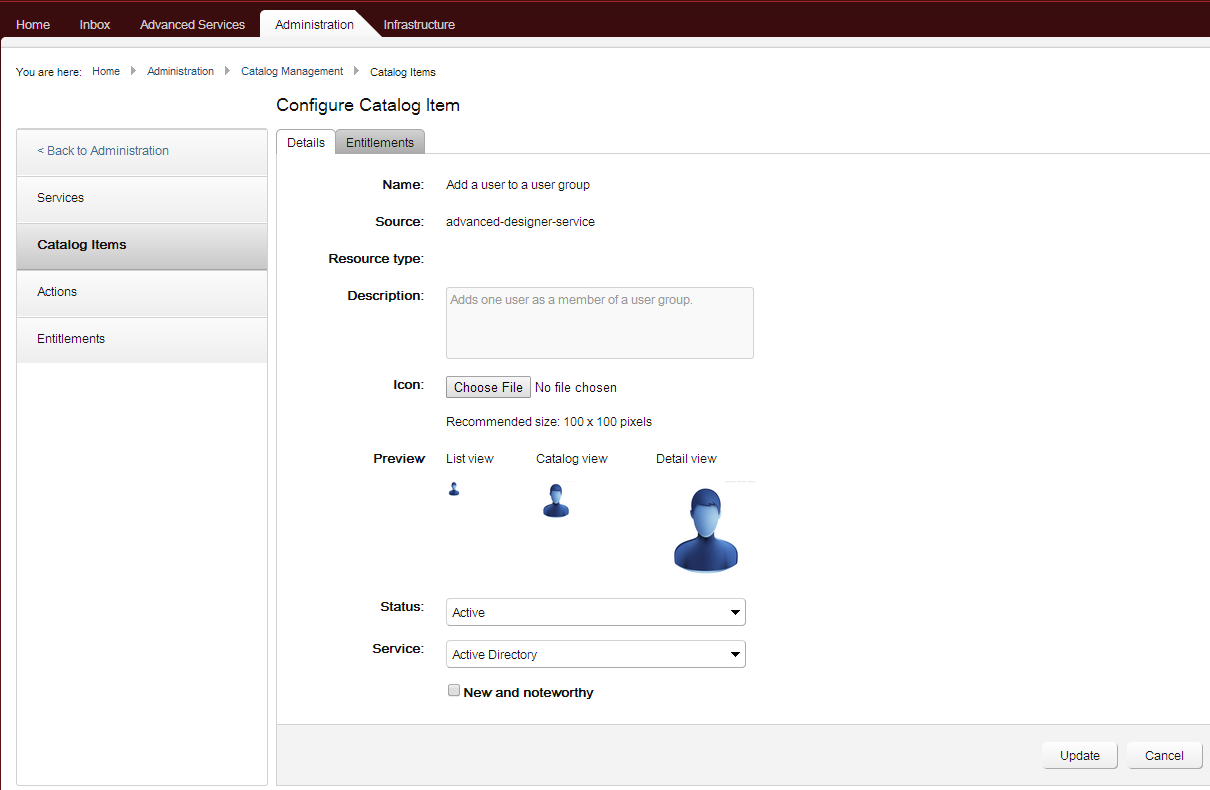This screenshot has width=1210, height=790.
Task: Open the Status dropdown showing Active
Action: click(x=595, y=611)
